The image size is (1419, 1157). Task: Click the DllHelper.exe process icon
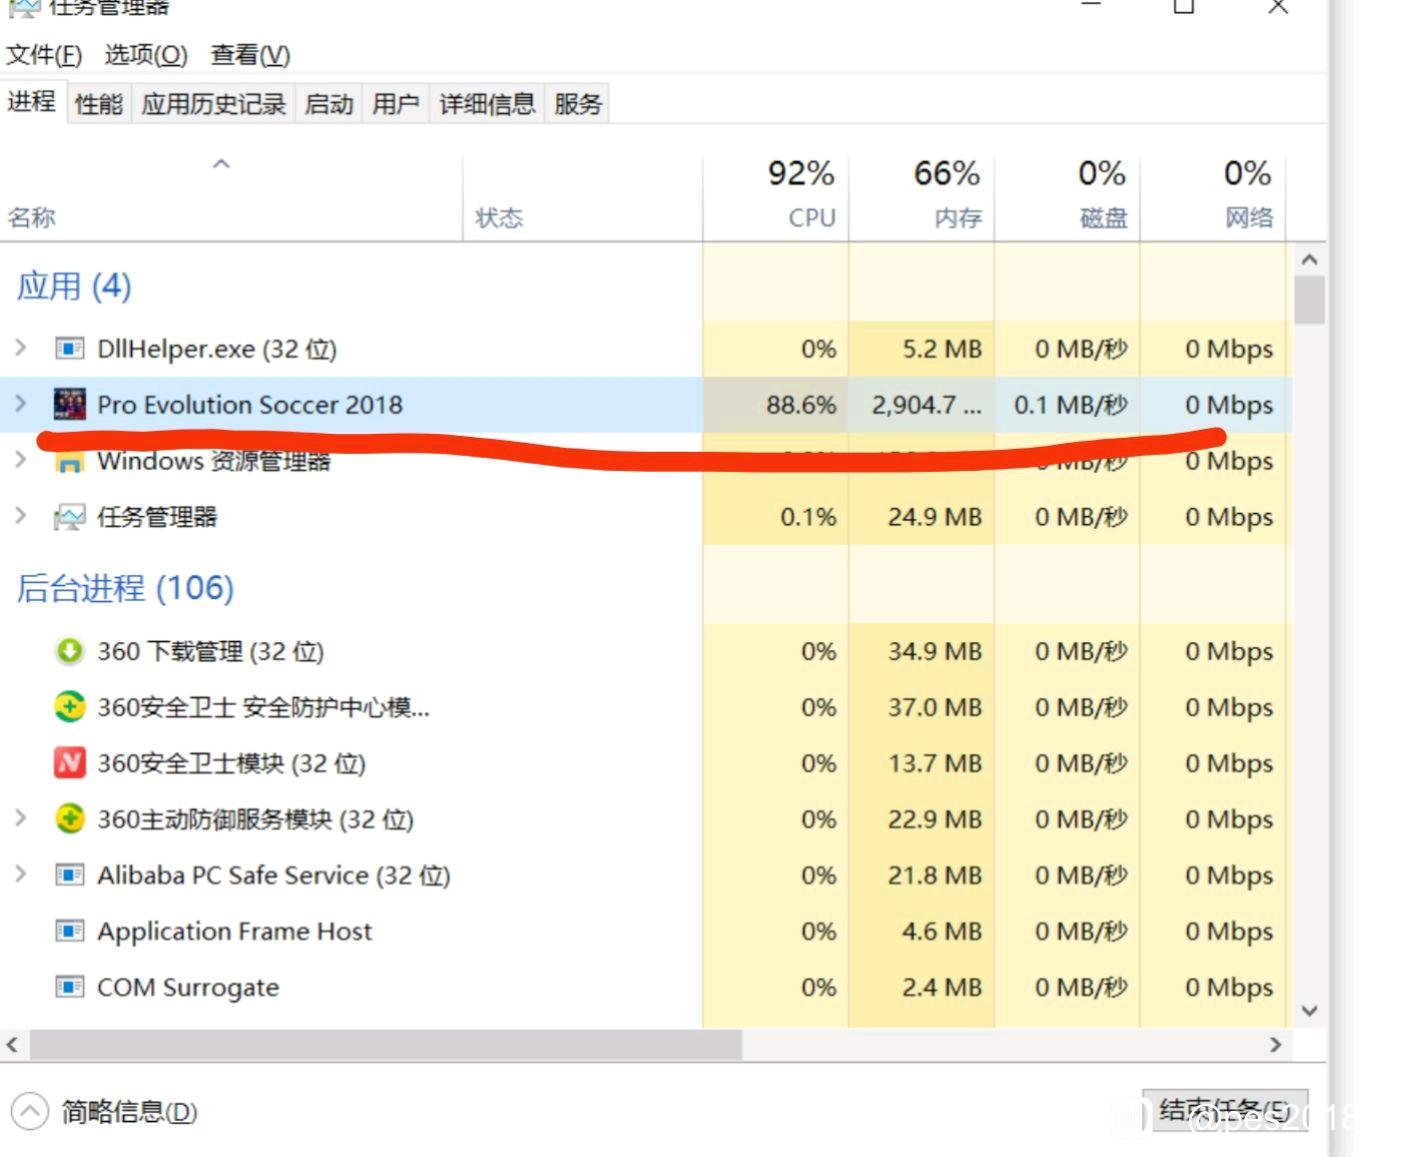click(x=69, y=349)
